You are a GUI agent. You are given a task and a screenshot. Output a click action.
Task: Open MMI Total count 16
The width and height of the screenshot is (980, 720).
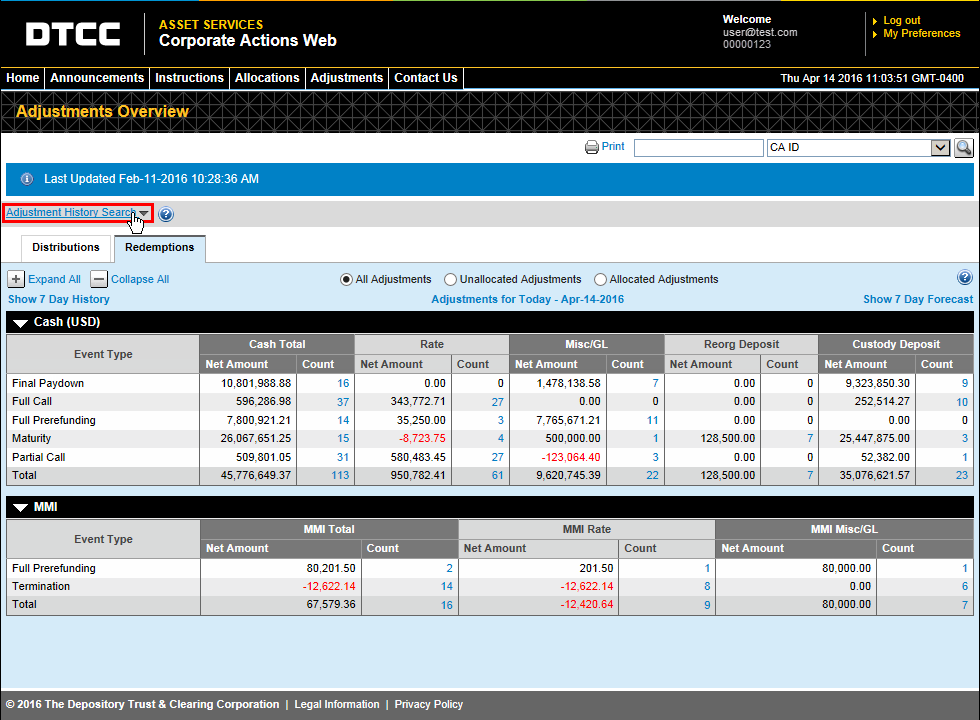click(x=446, y=605)
